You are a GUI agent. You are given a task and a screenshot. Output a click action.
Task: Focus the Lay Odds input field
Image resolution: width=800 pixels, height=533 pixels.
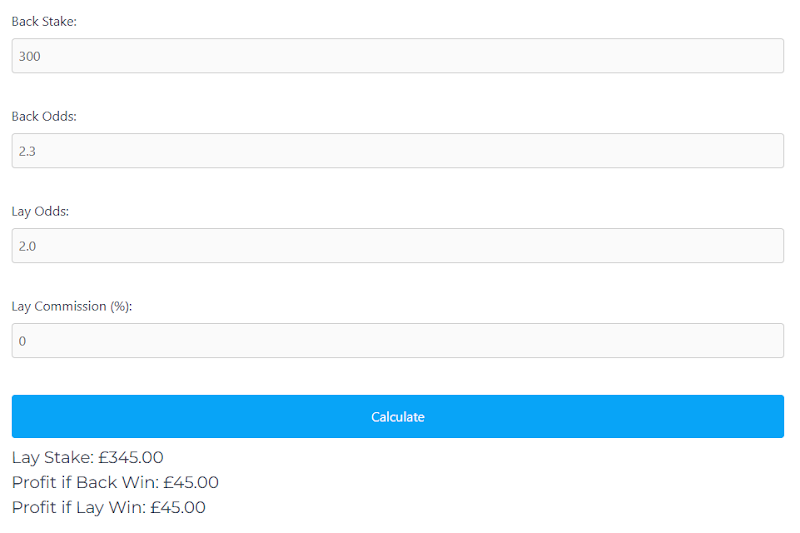pos(397,245)
